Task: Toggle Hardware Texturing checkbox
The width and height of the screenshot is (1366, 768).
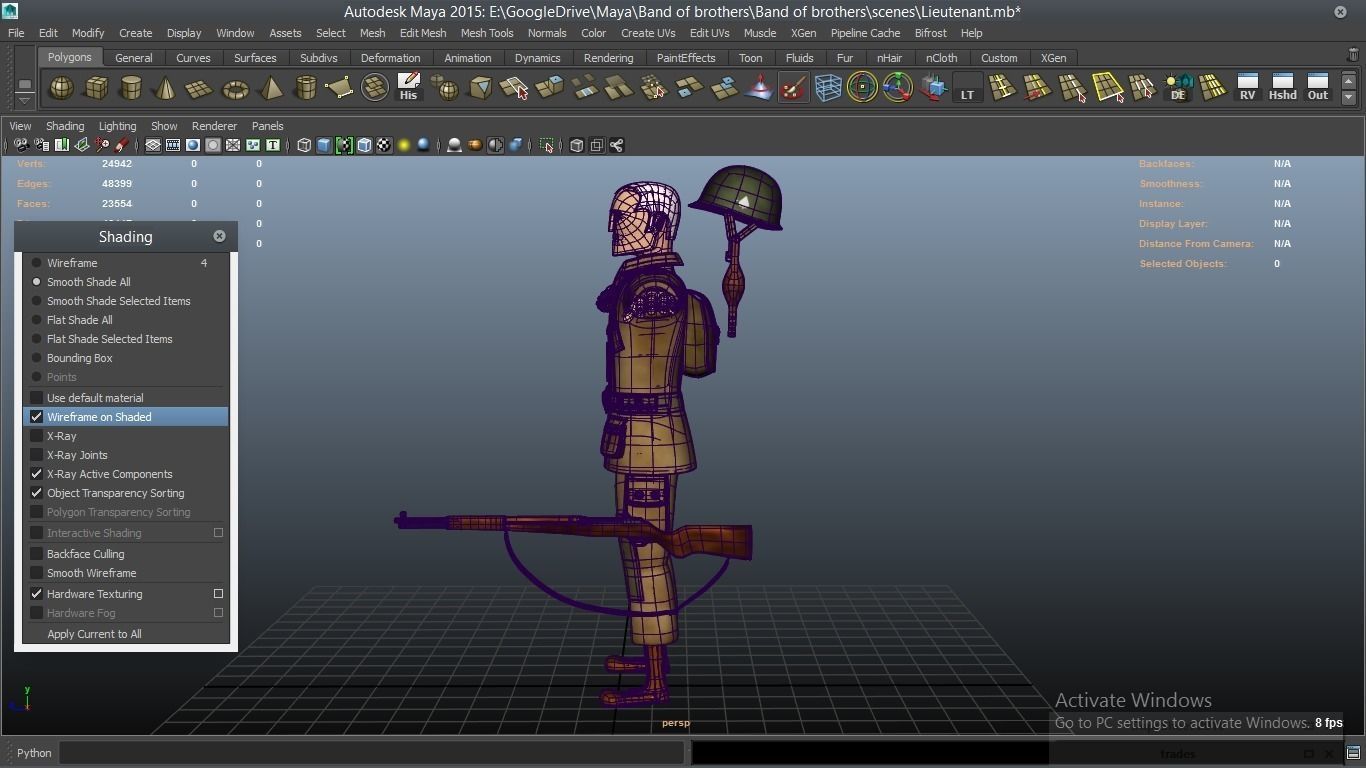Action: (x=37, y=594)
